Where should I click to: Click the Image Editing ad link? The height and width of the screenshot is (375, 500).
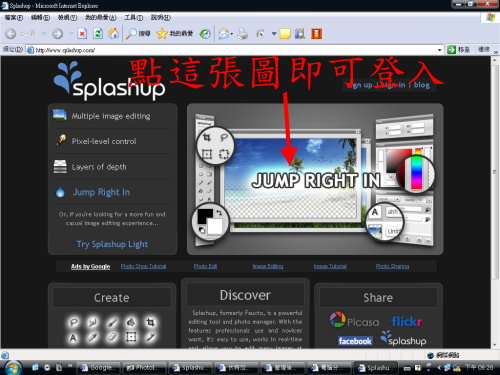click(x=268, y=266)
